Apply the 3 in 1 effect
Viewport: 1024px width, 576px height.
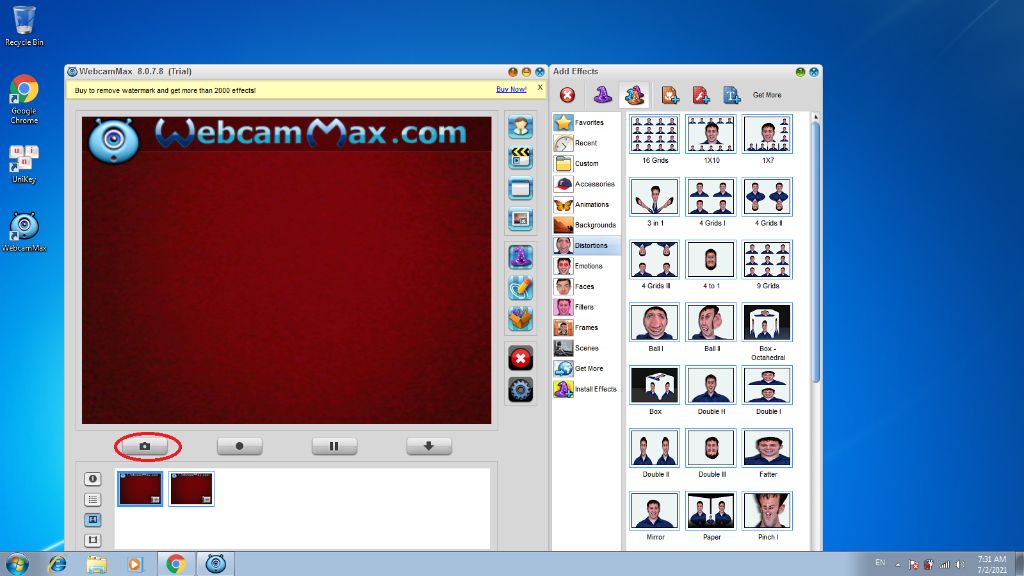coord(654,197)
